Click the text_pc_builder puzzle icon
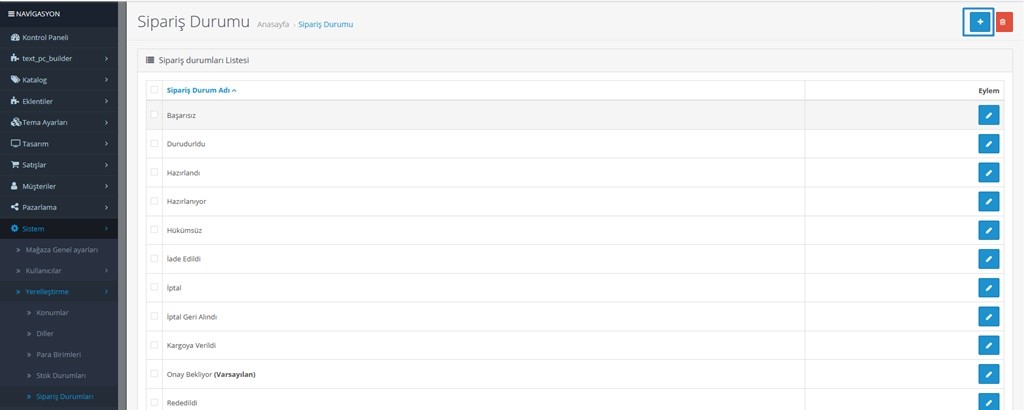The height and width of the screenshot is (410, 1024). (15, 58)
